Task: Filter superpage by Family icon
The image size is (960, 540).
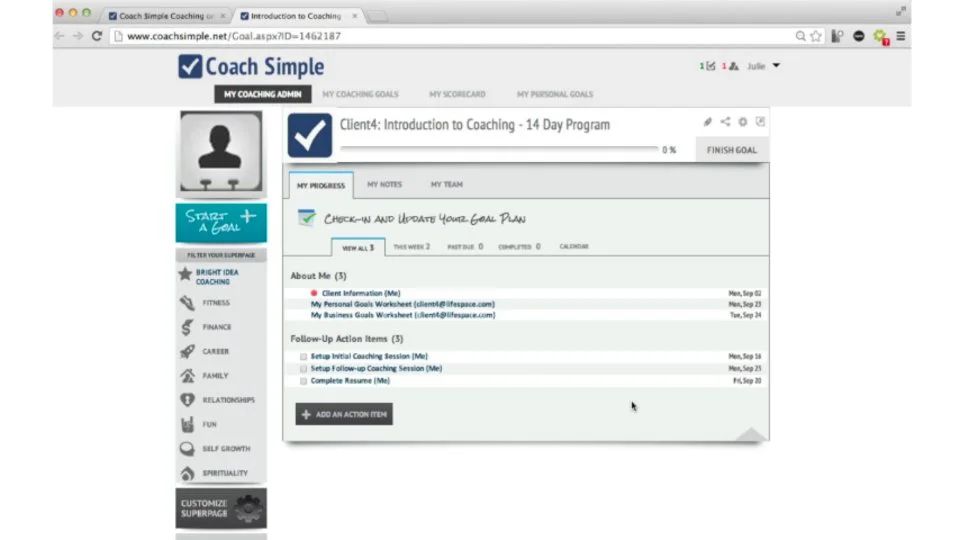Action: 187,375
